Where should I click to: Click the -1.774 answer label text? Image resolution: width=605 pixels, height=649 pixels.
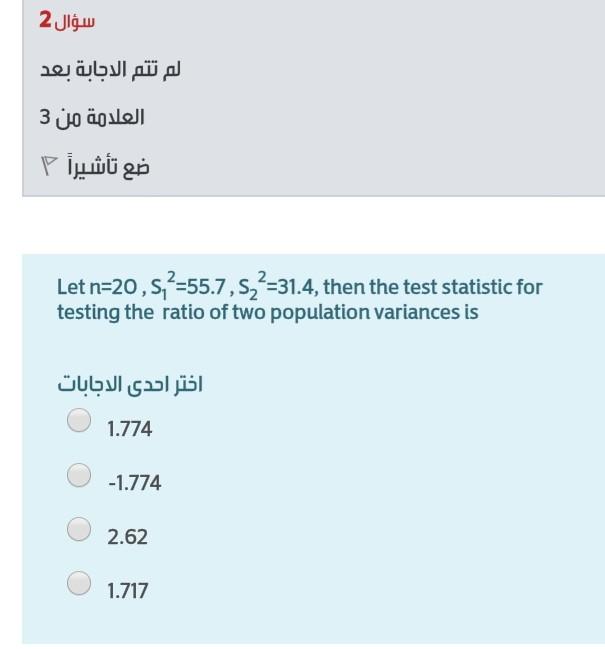(134, 483)
